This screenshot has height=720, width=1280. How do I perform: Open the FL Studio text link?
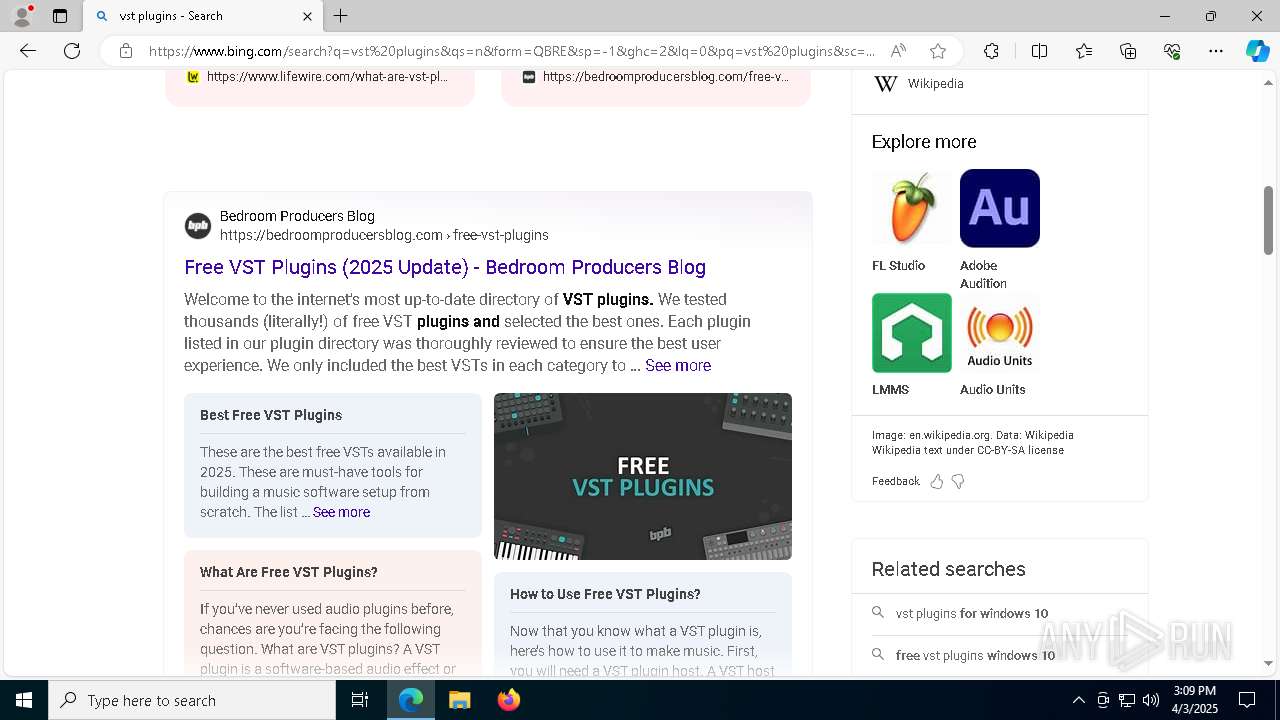tap(898, 266)
